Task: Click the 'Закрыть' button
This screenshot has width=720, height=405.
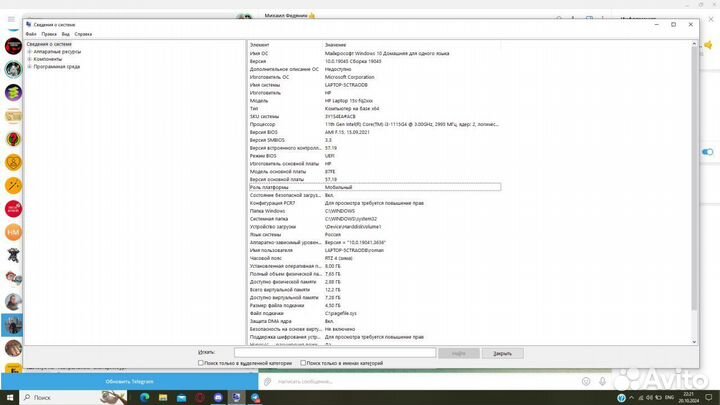Action: click(502, 353)
